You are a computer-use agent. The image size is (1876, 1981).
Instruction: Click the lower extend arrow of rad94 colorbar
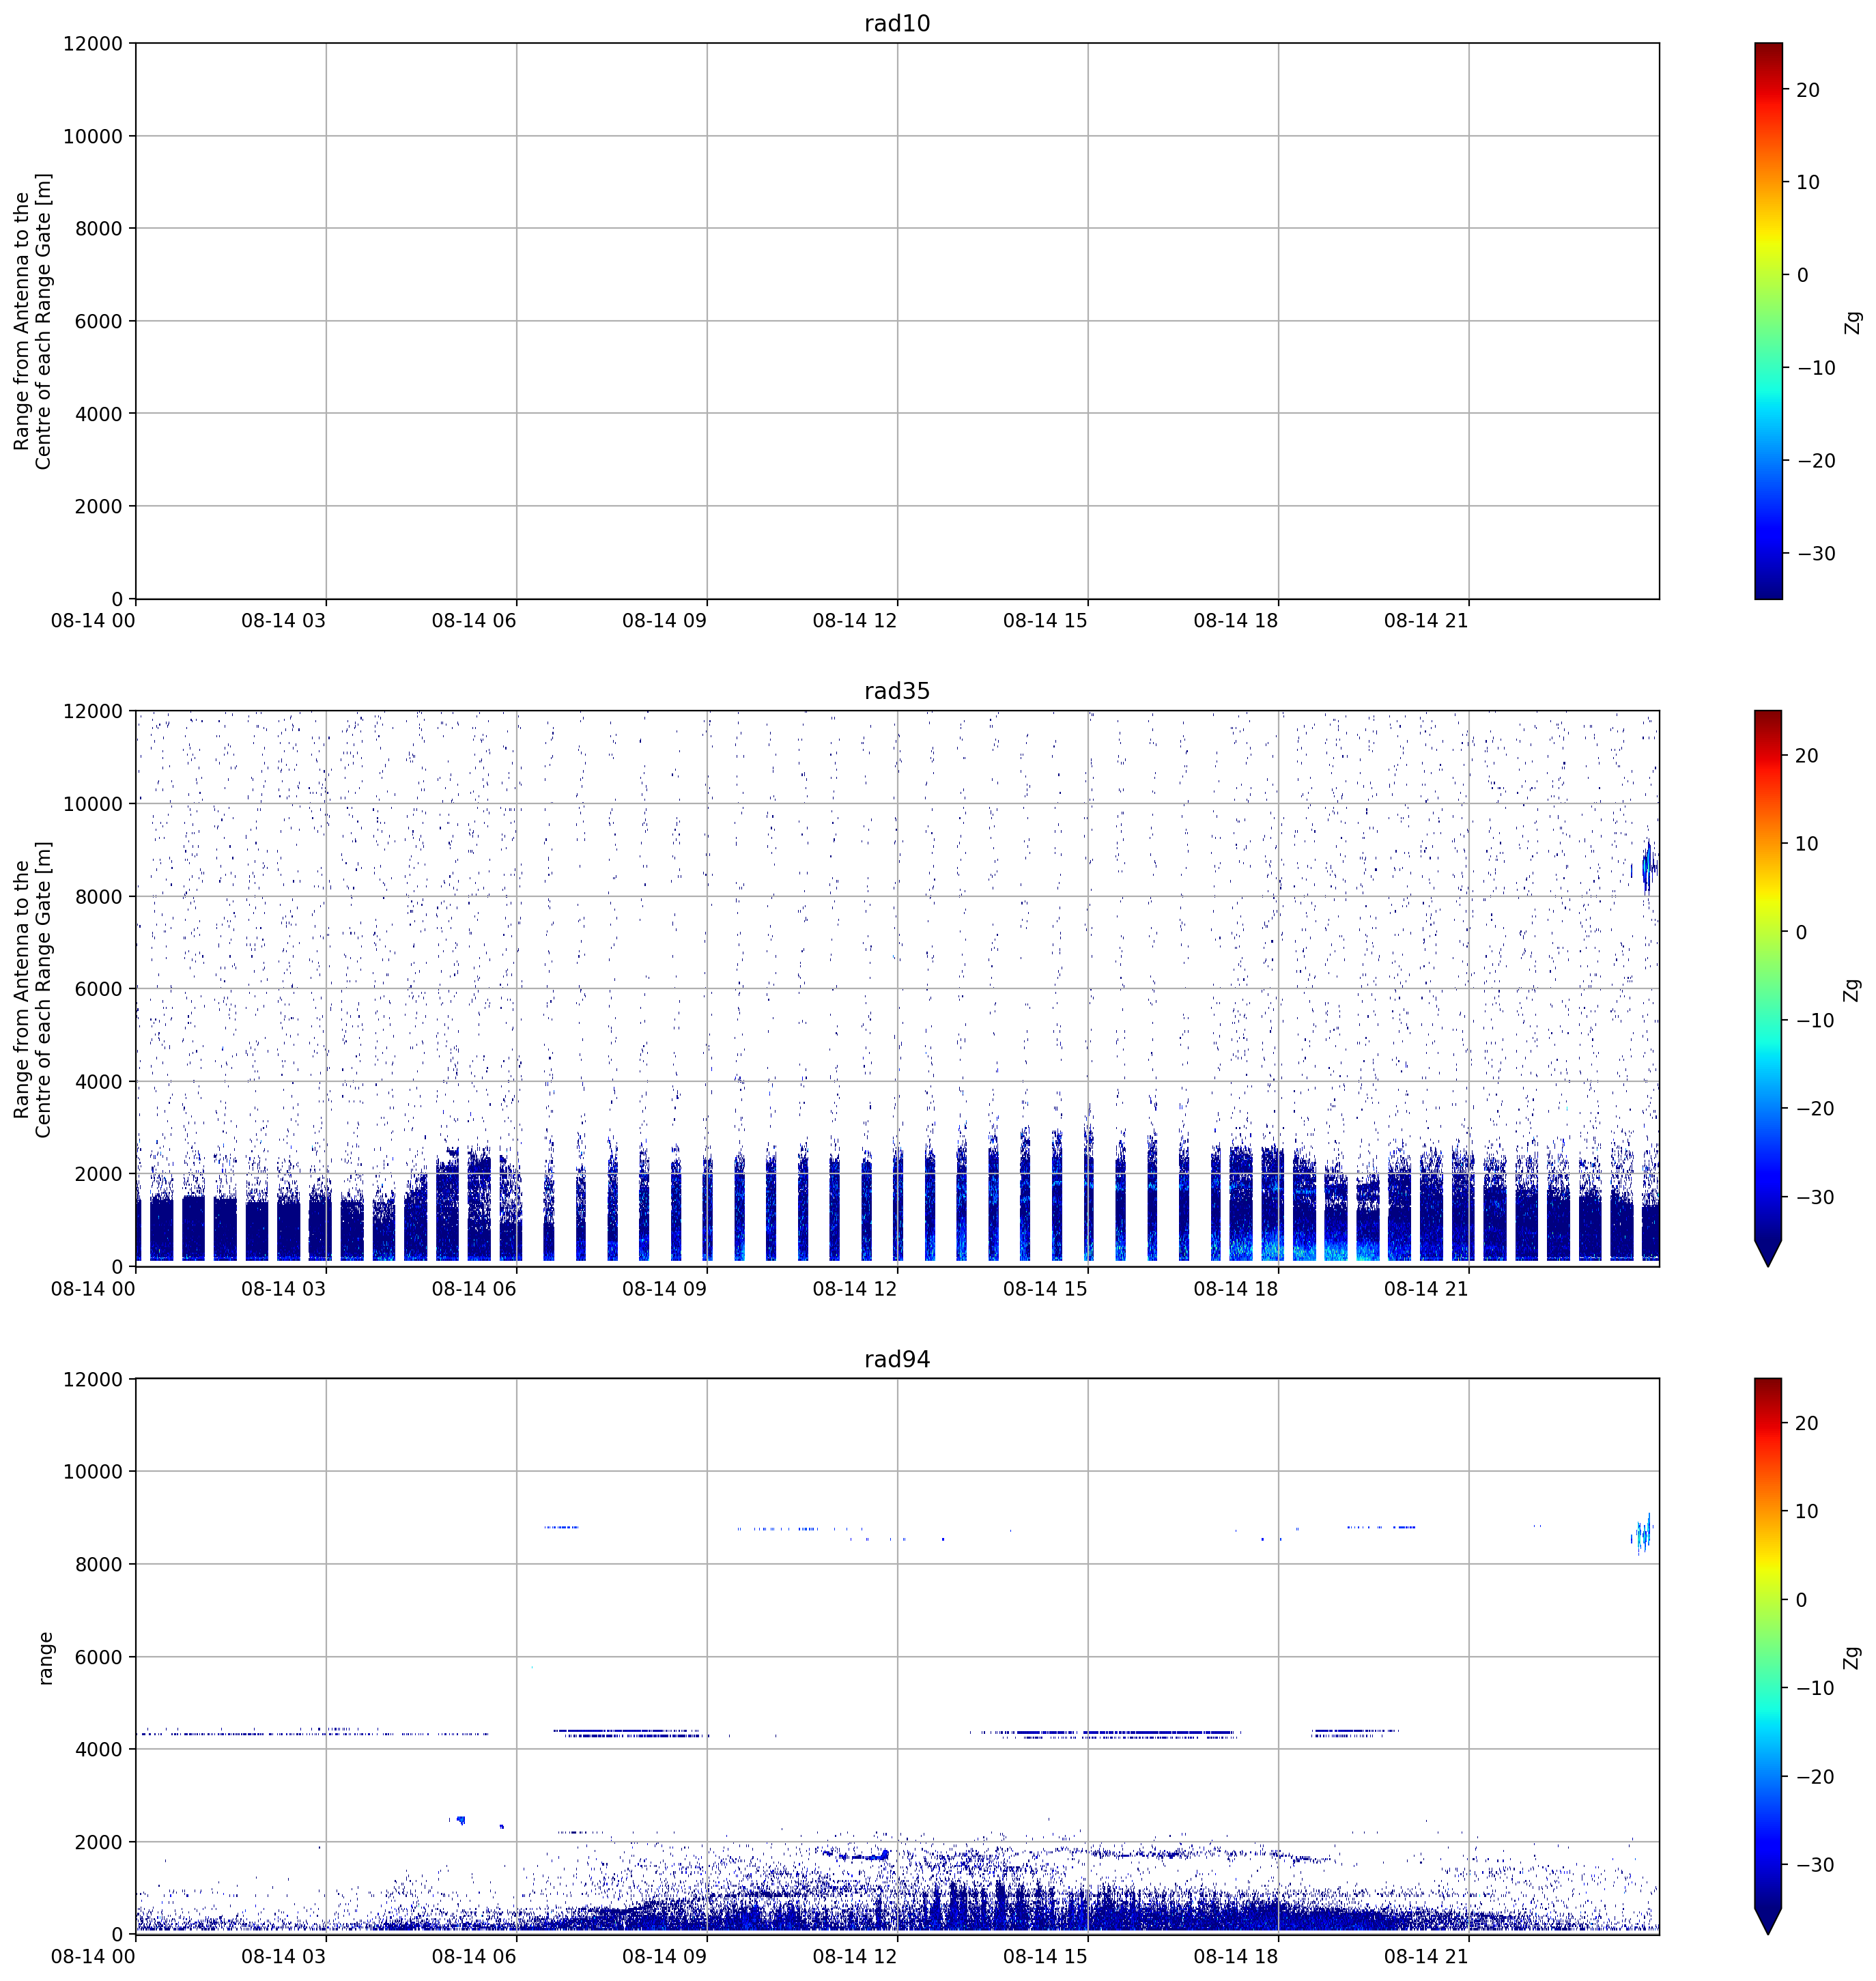(x=1768, y=1921)
